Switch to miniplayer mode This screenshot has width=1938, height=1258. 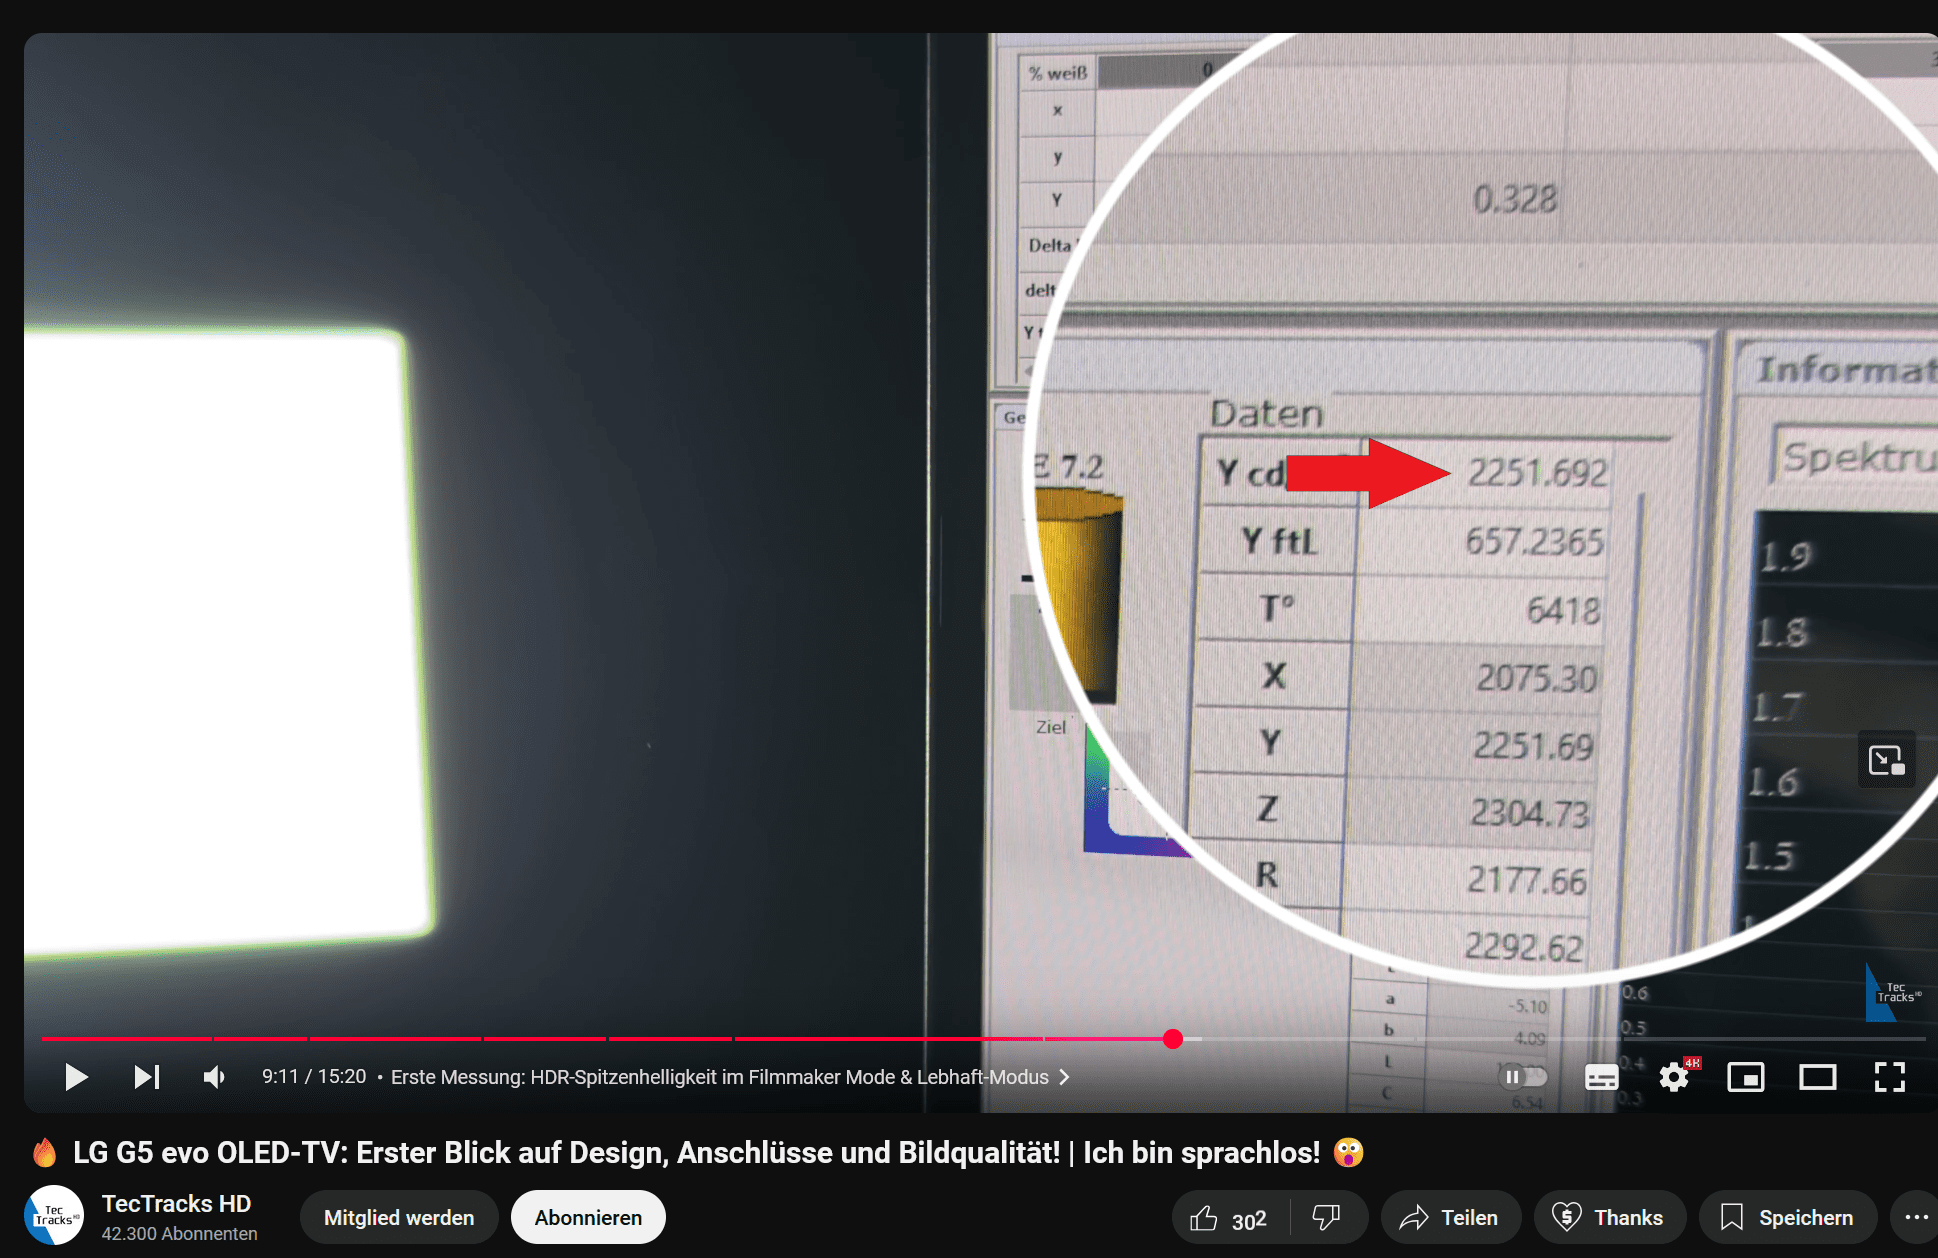click(x=1746, y=1077)
